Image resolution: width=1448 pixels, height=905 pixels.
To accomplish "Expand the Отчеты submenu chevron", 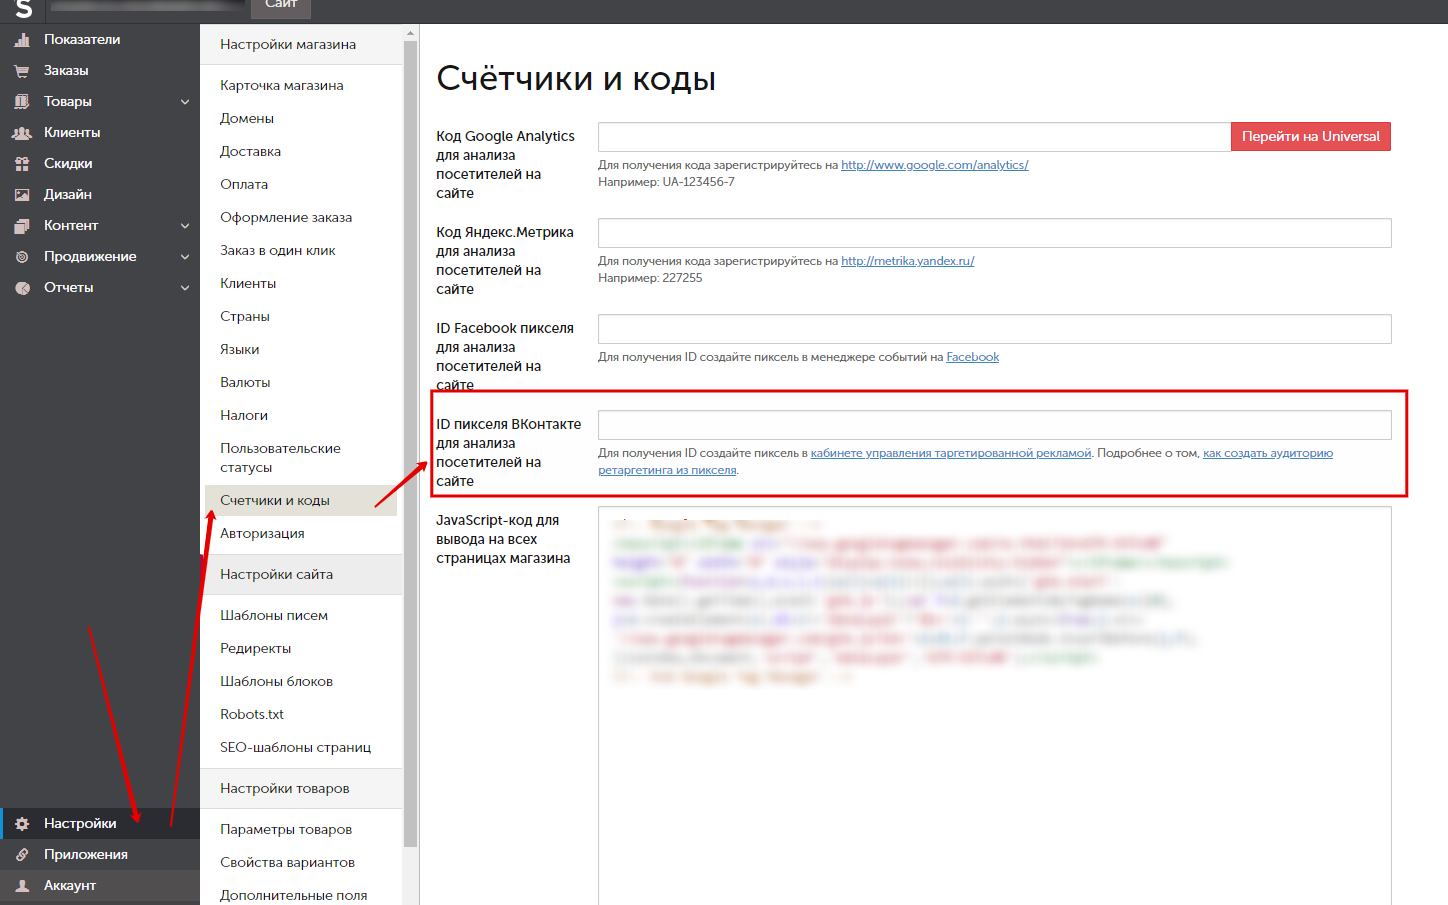I will [185, 288].
